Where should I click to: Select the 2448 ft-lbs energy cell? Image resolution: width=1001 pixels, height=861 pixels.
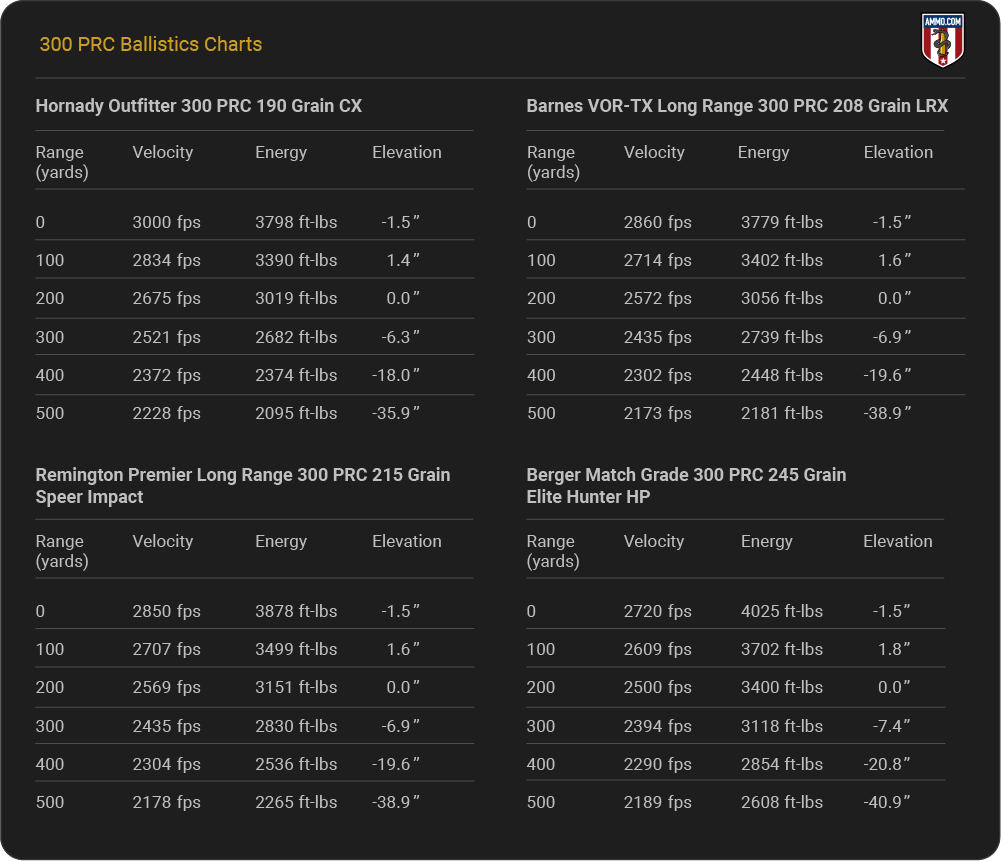[x=782, y=375]
